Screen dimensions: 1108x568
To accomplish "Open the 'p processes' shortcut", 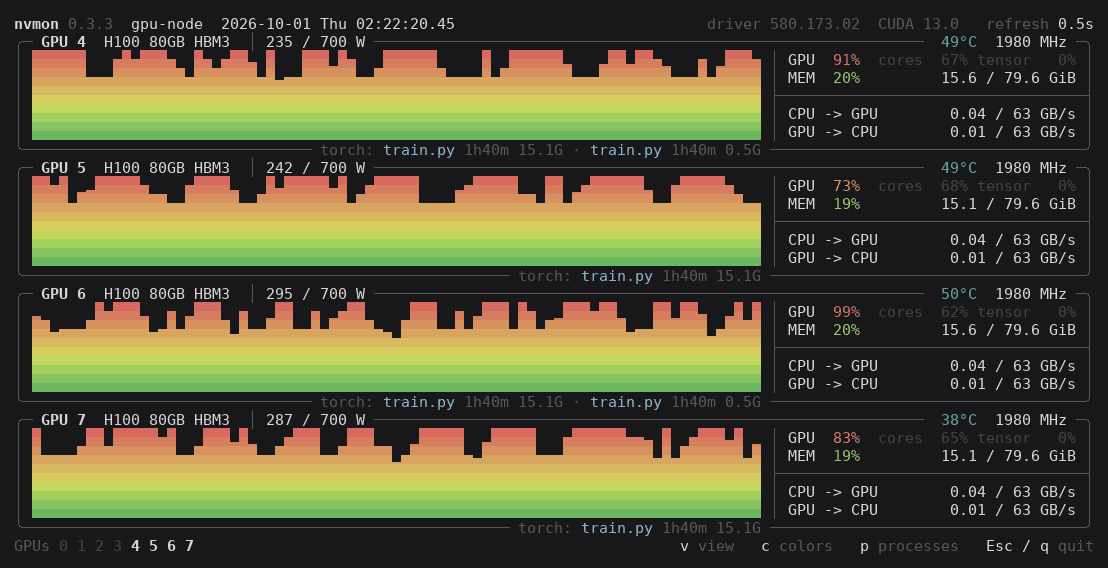I will click(x=909, y=546).
